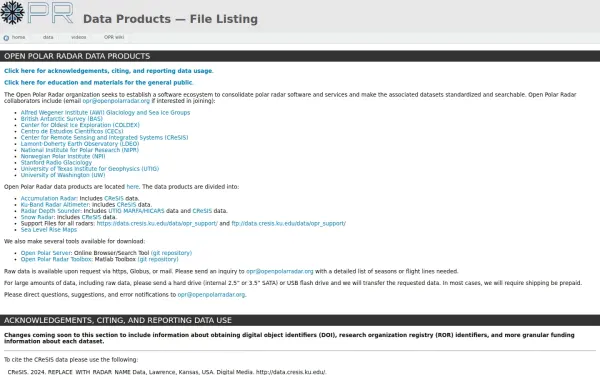Open Norwegian Polar Institute (NPI) link
This screenshot has width=600, height=375.
pyautogui.click(x=63, y=156)
